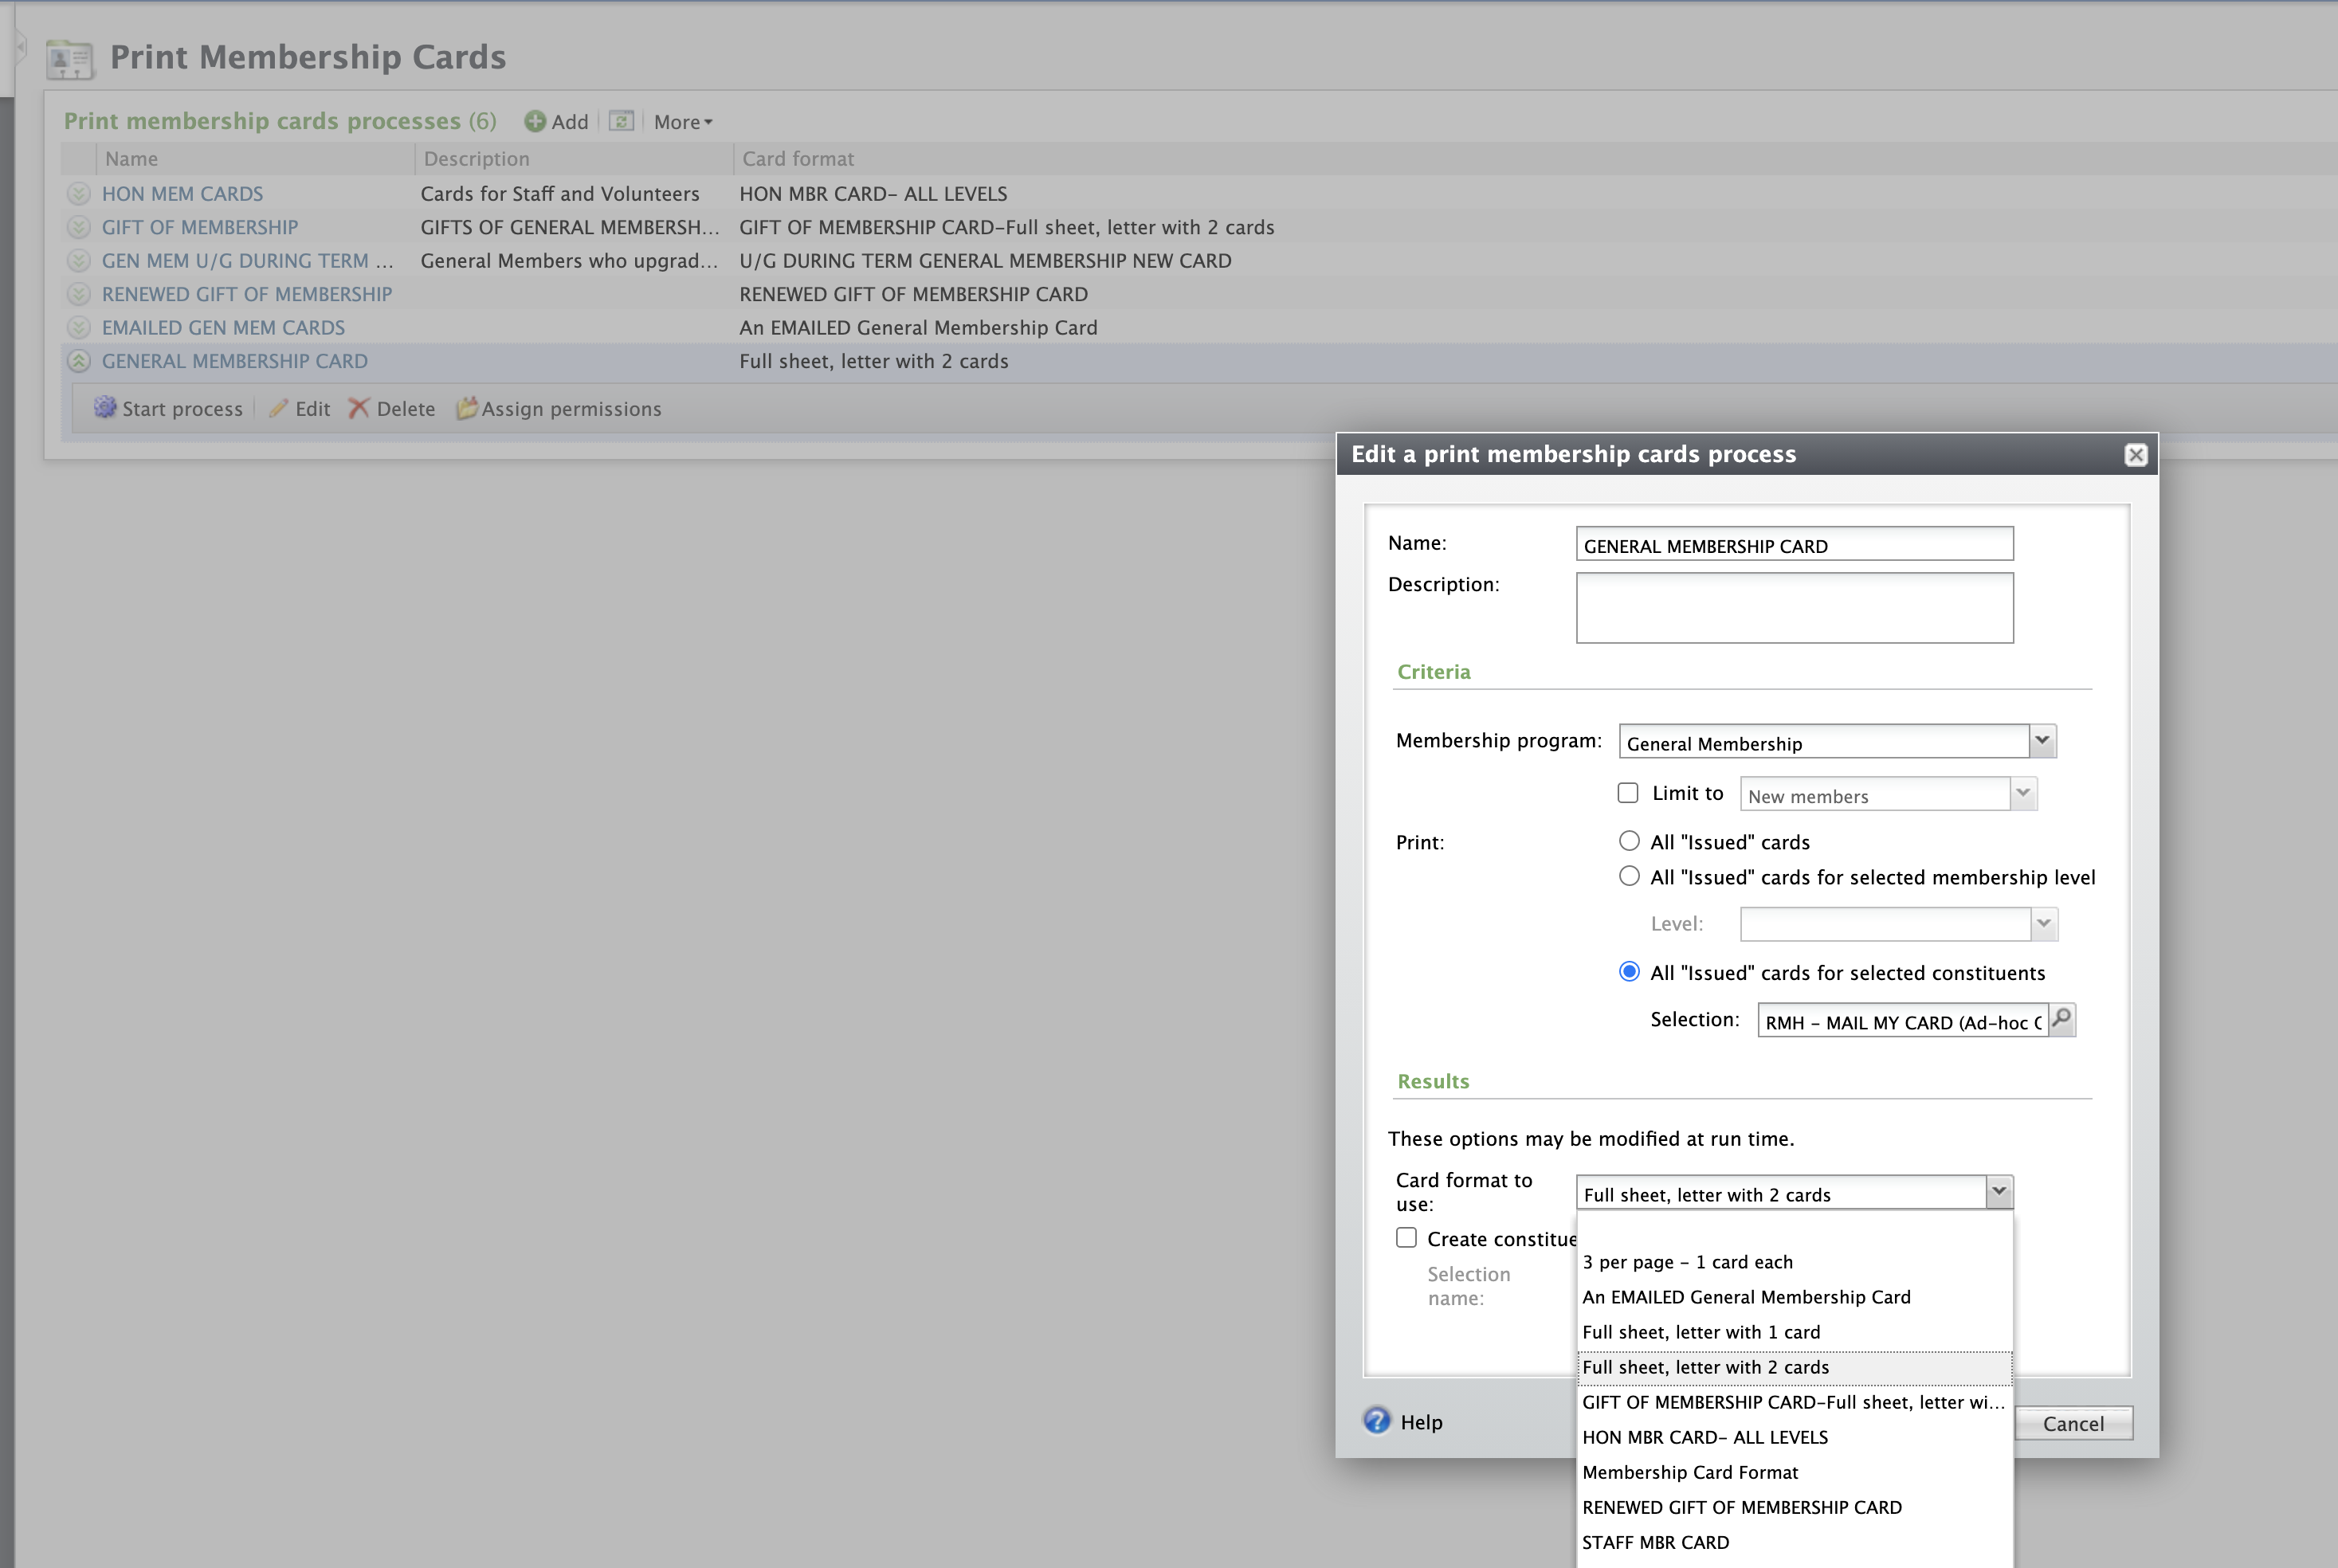Click the red Delete X icon
Viewport: 2338px width, 1568px height.
coord(359,408)
